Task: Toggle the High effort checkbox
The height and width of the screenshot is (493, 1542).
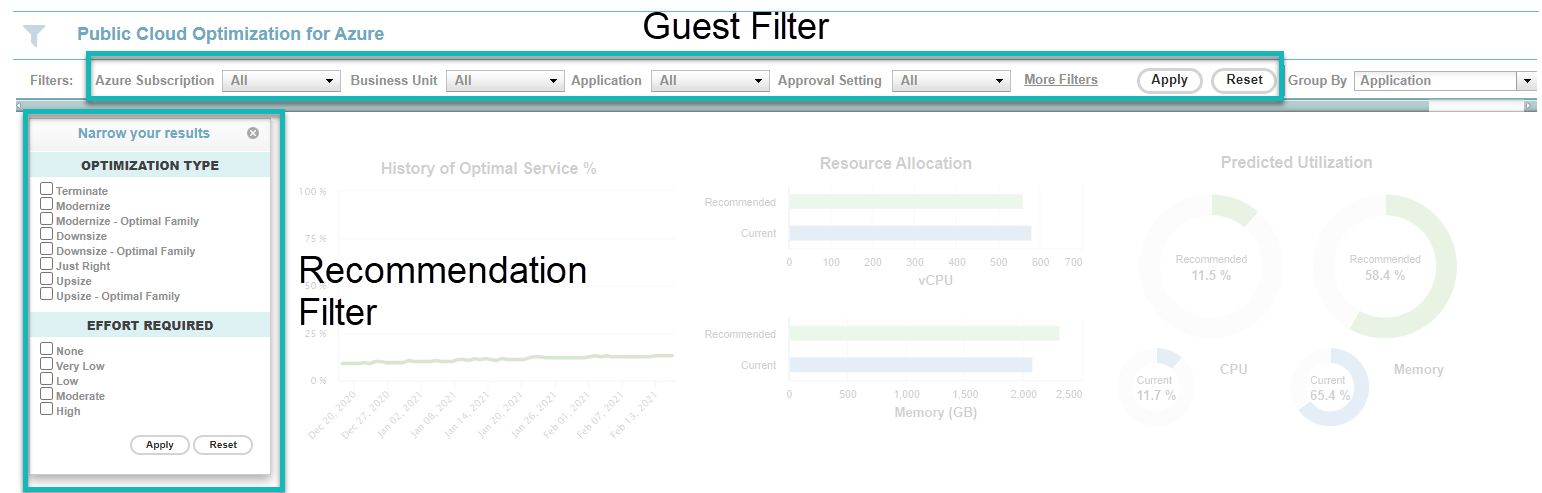Action: pos(47,409)
